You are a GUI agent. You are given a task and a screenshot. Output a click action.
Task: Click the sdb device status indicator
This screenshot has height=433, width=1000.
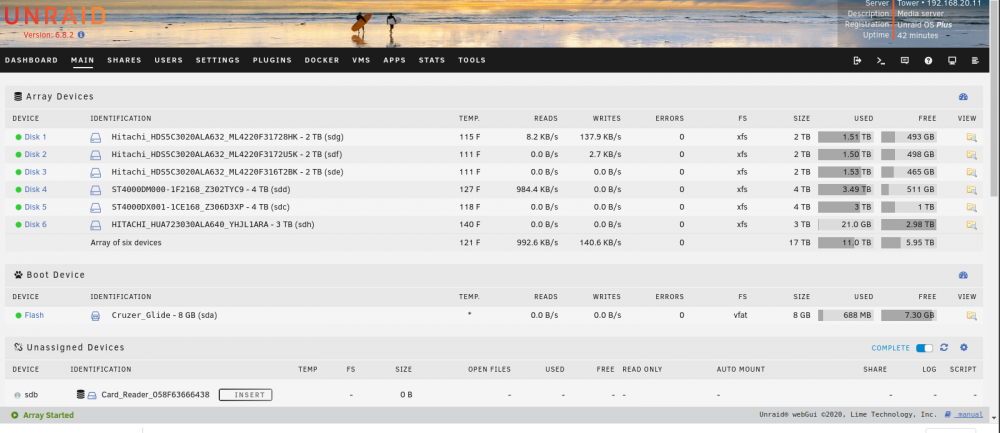[x=17, y=395]
